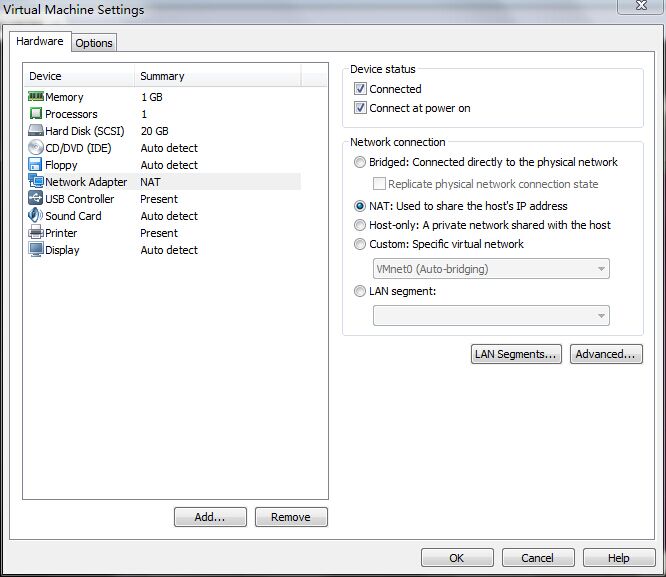Viewport: 666px width, 577px height.
Task: Select the Network Adapter label
Action: click(86, 182)
